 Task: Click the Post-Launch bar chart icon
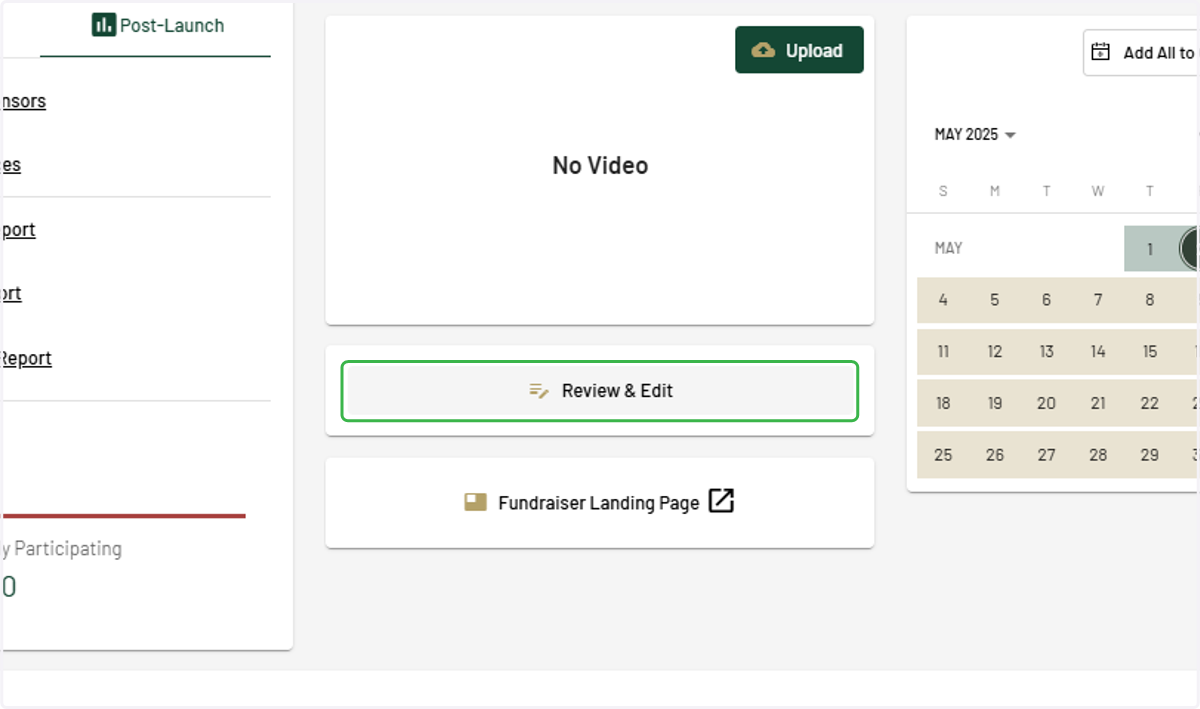pyautogui.click(x=104, y=26)
